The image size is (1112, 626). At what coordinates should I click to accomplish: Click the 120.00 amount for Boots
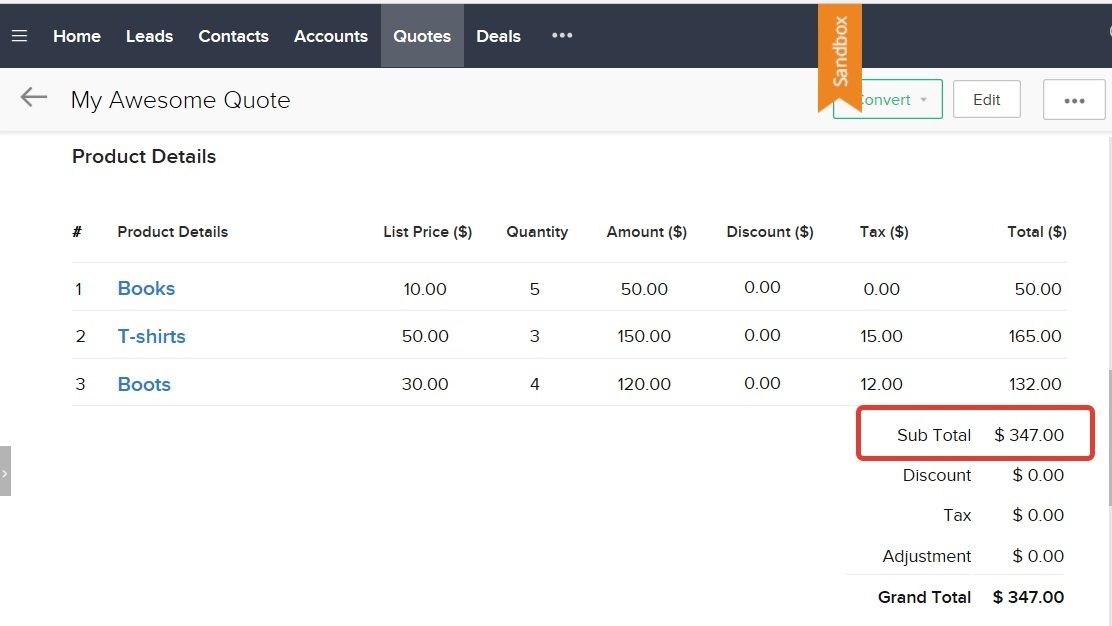(644, 384)
